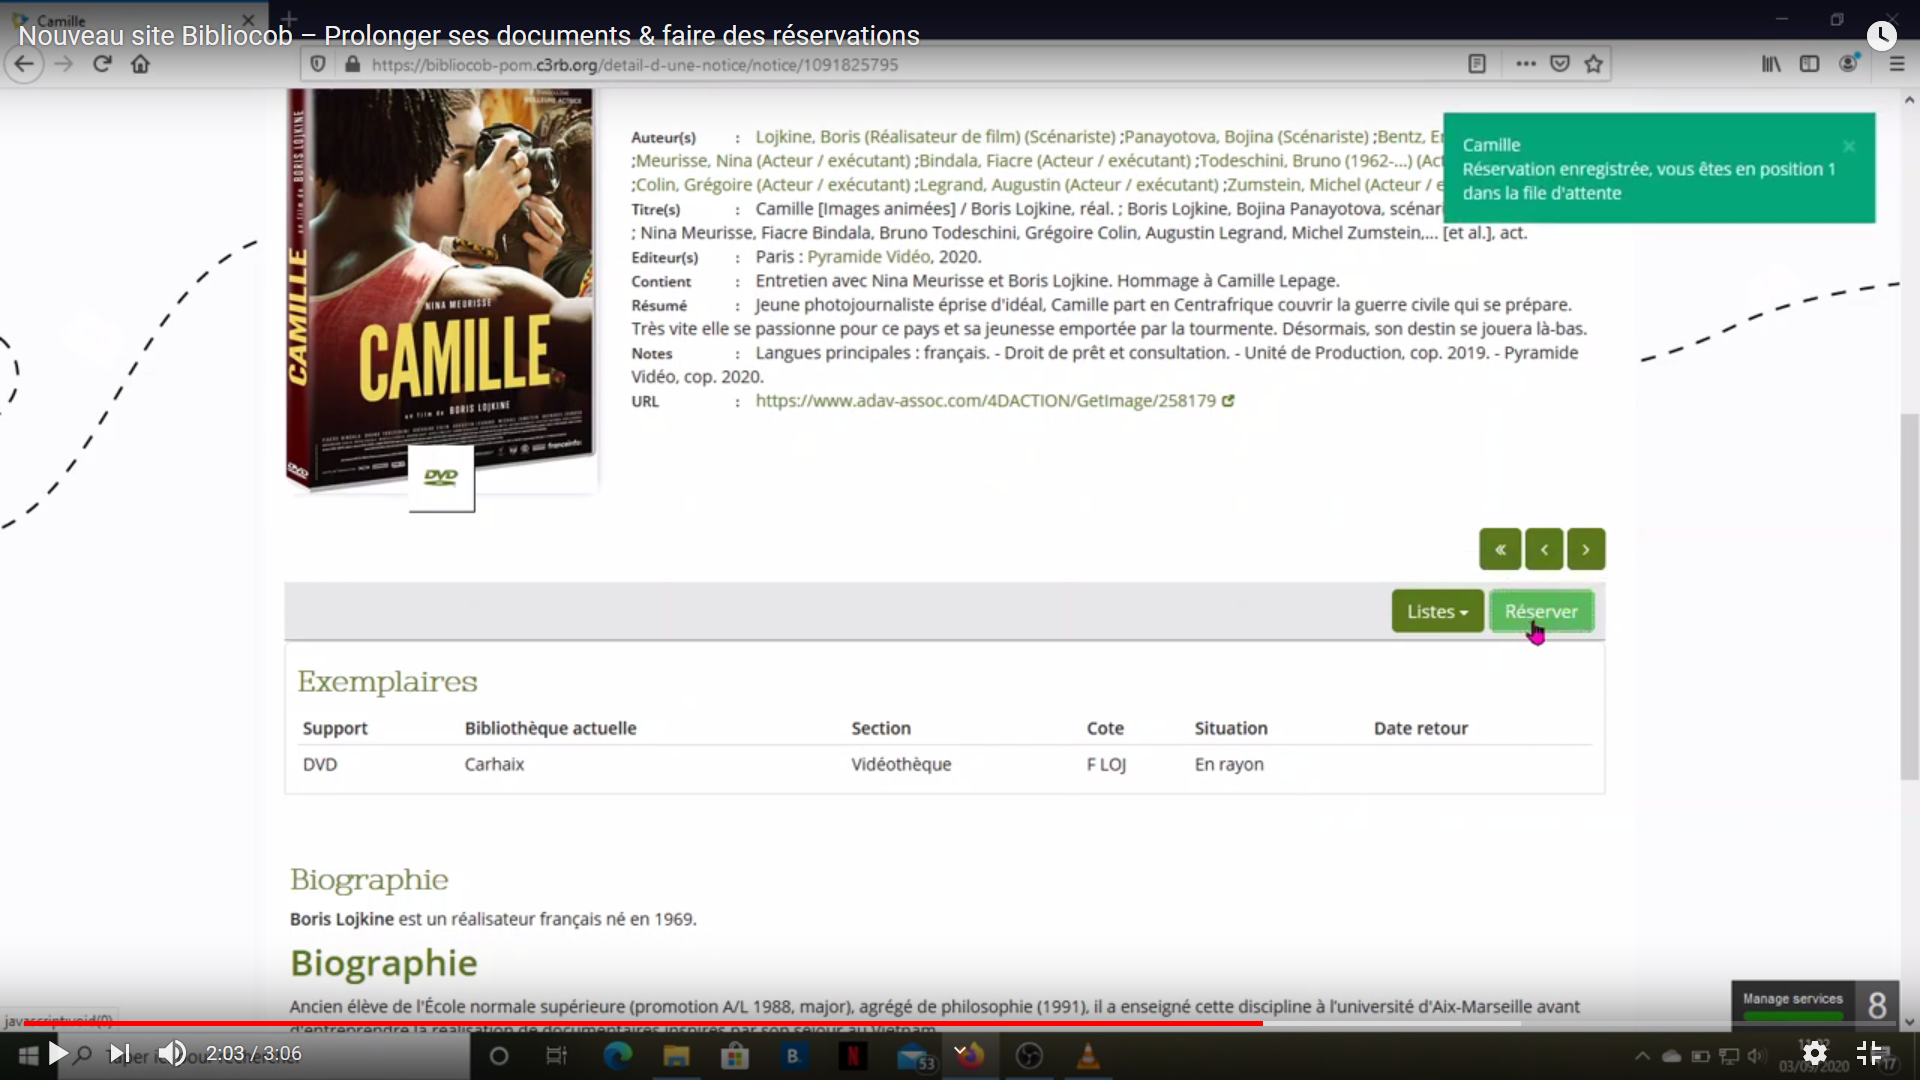This screenshot has width=1920, height=1080.
Task: Open video settings gear
Action: point(1814,1053)
